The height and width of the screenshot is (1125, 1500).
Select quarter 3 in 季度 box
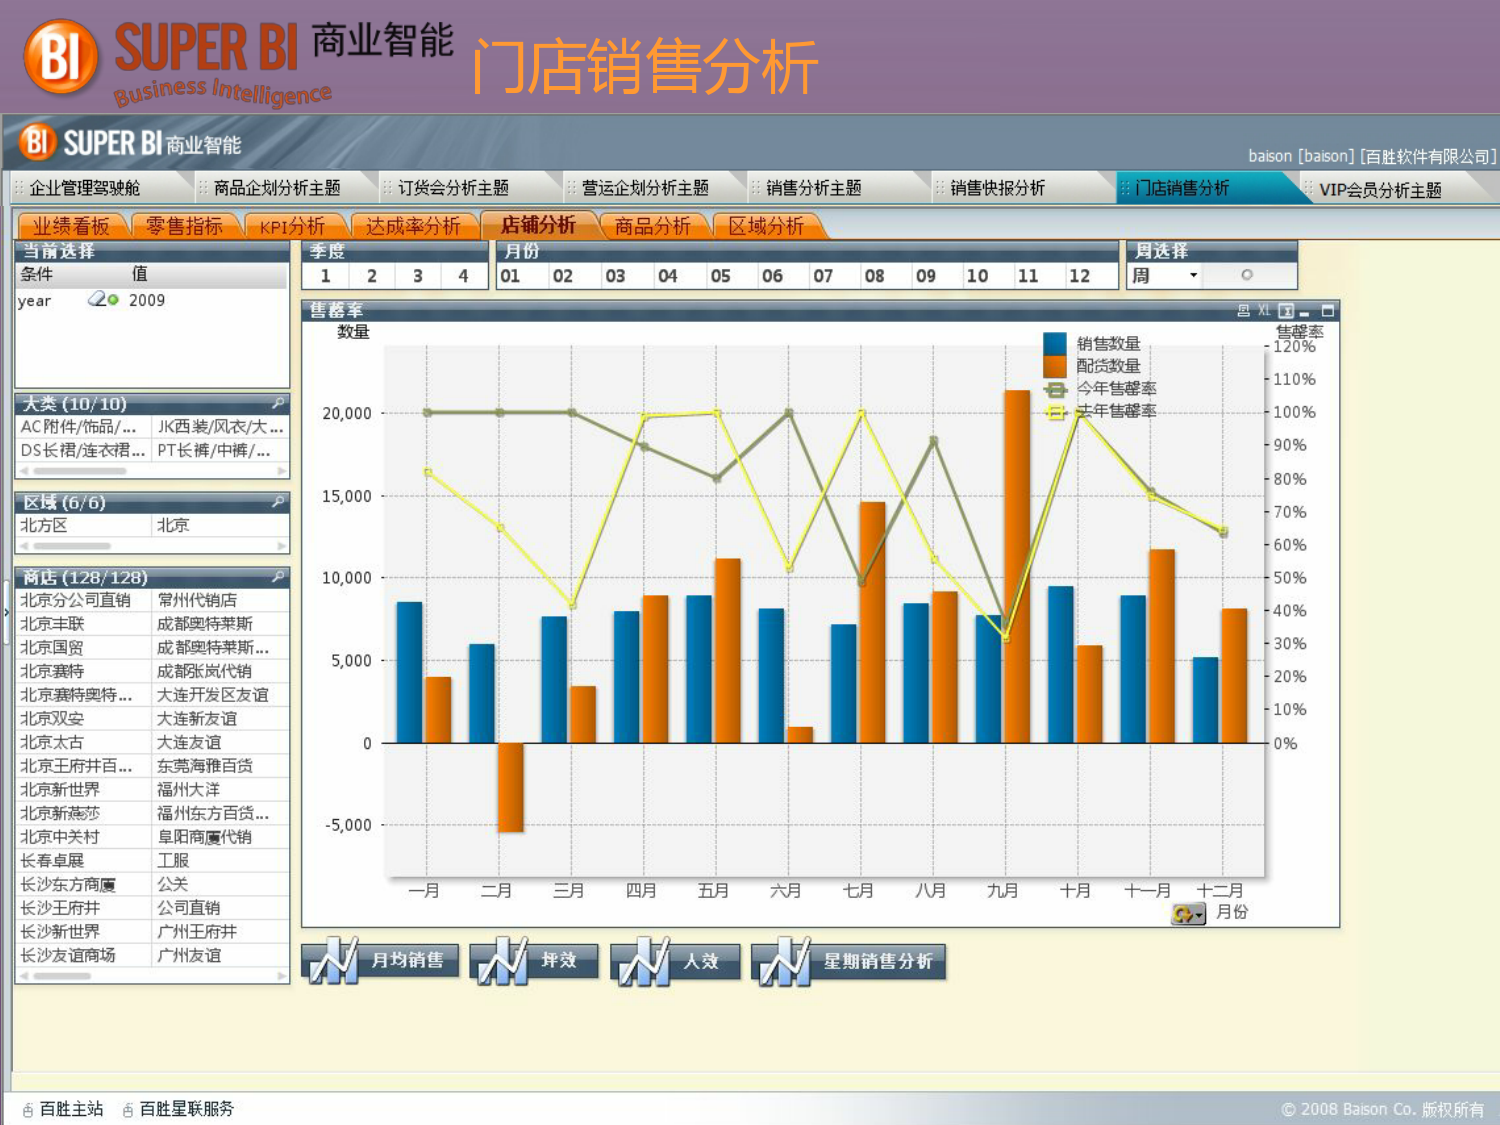point(417,276)
